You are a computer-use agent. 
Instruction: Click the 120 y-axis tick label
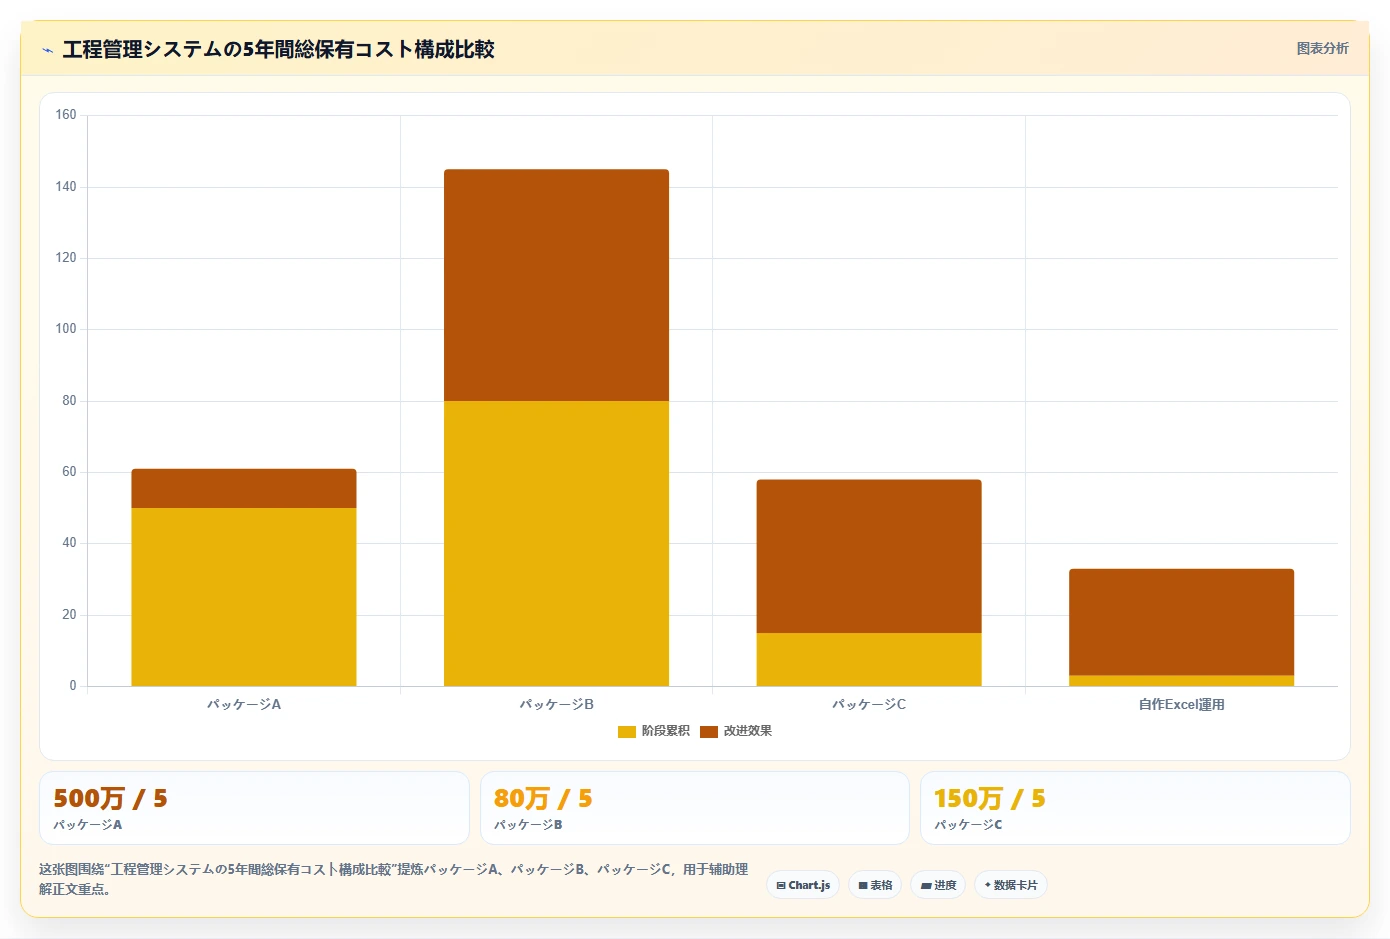pos(66,257)
